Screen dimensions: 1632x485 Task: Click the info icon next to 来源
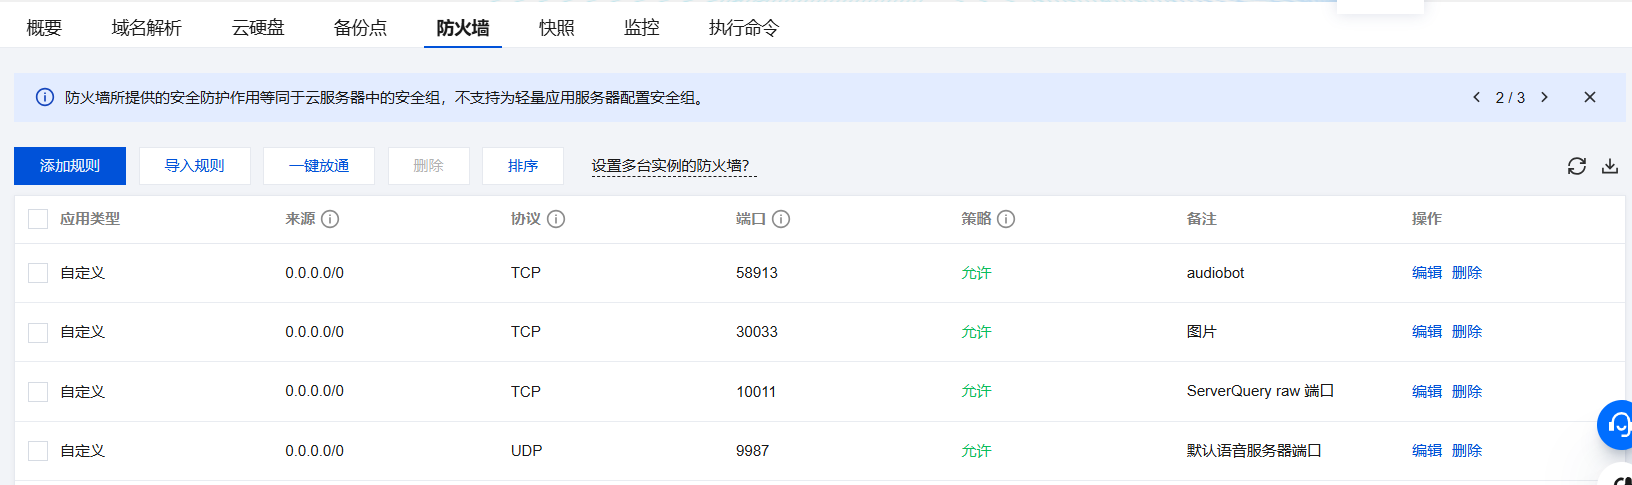[330, 219]
